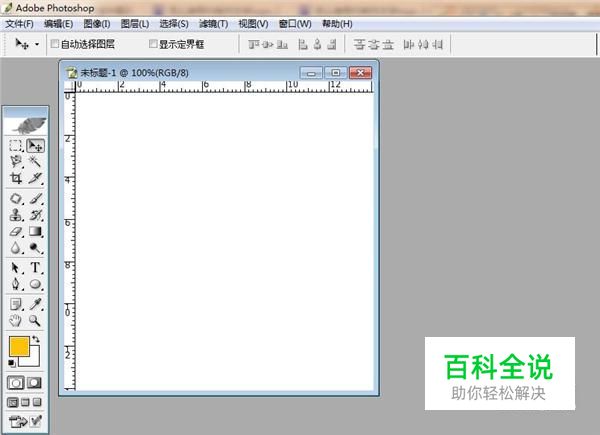Viewport: 600px width, 435px height.
Task: Enable the 显示定界框 checkbox
Action: point(153,44)
